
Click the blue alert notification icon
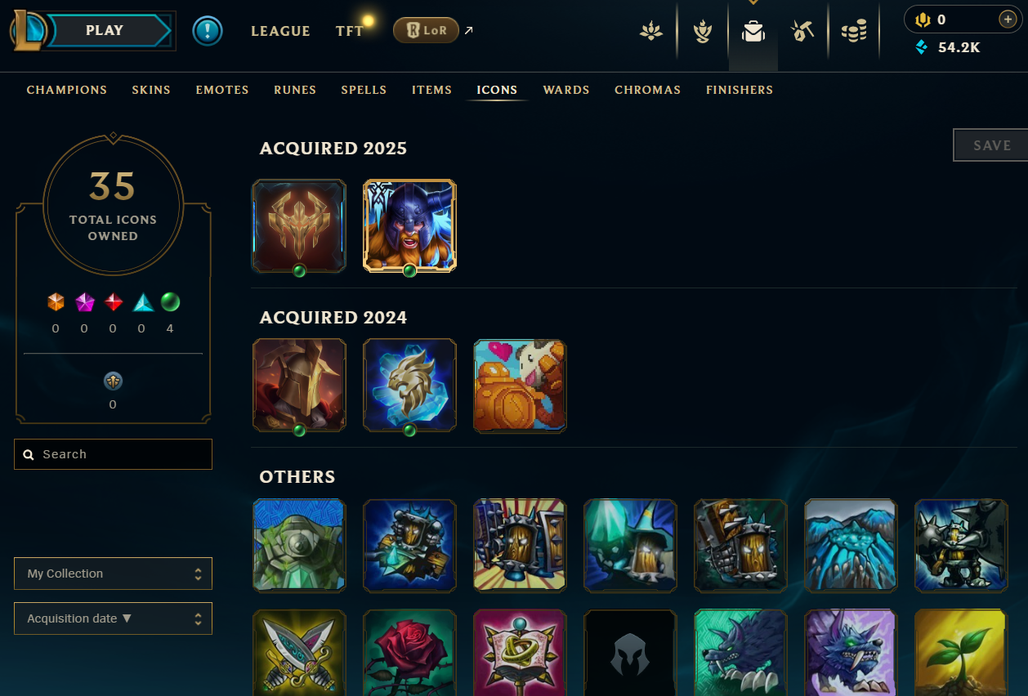[207, 31]
